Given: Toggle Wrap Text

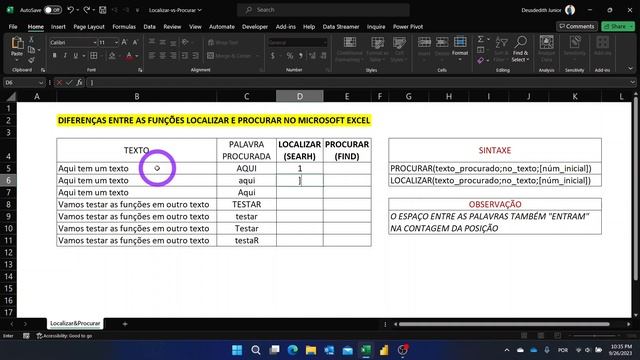Looking at the screenshot, I should [223, 42].
